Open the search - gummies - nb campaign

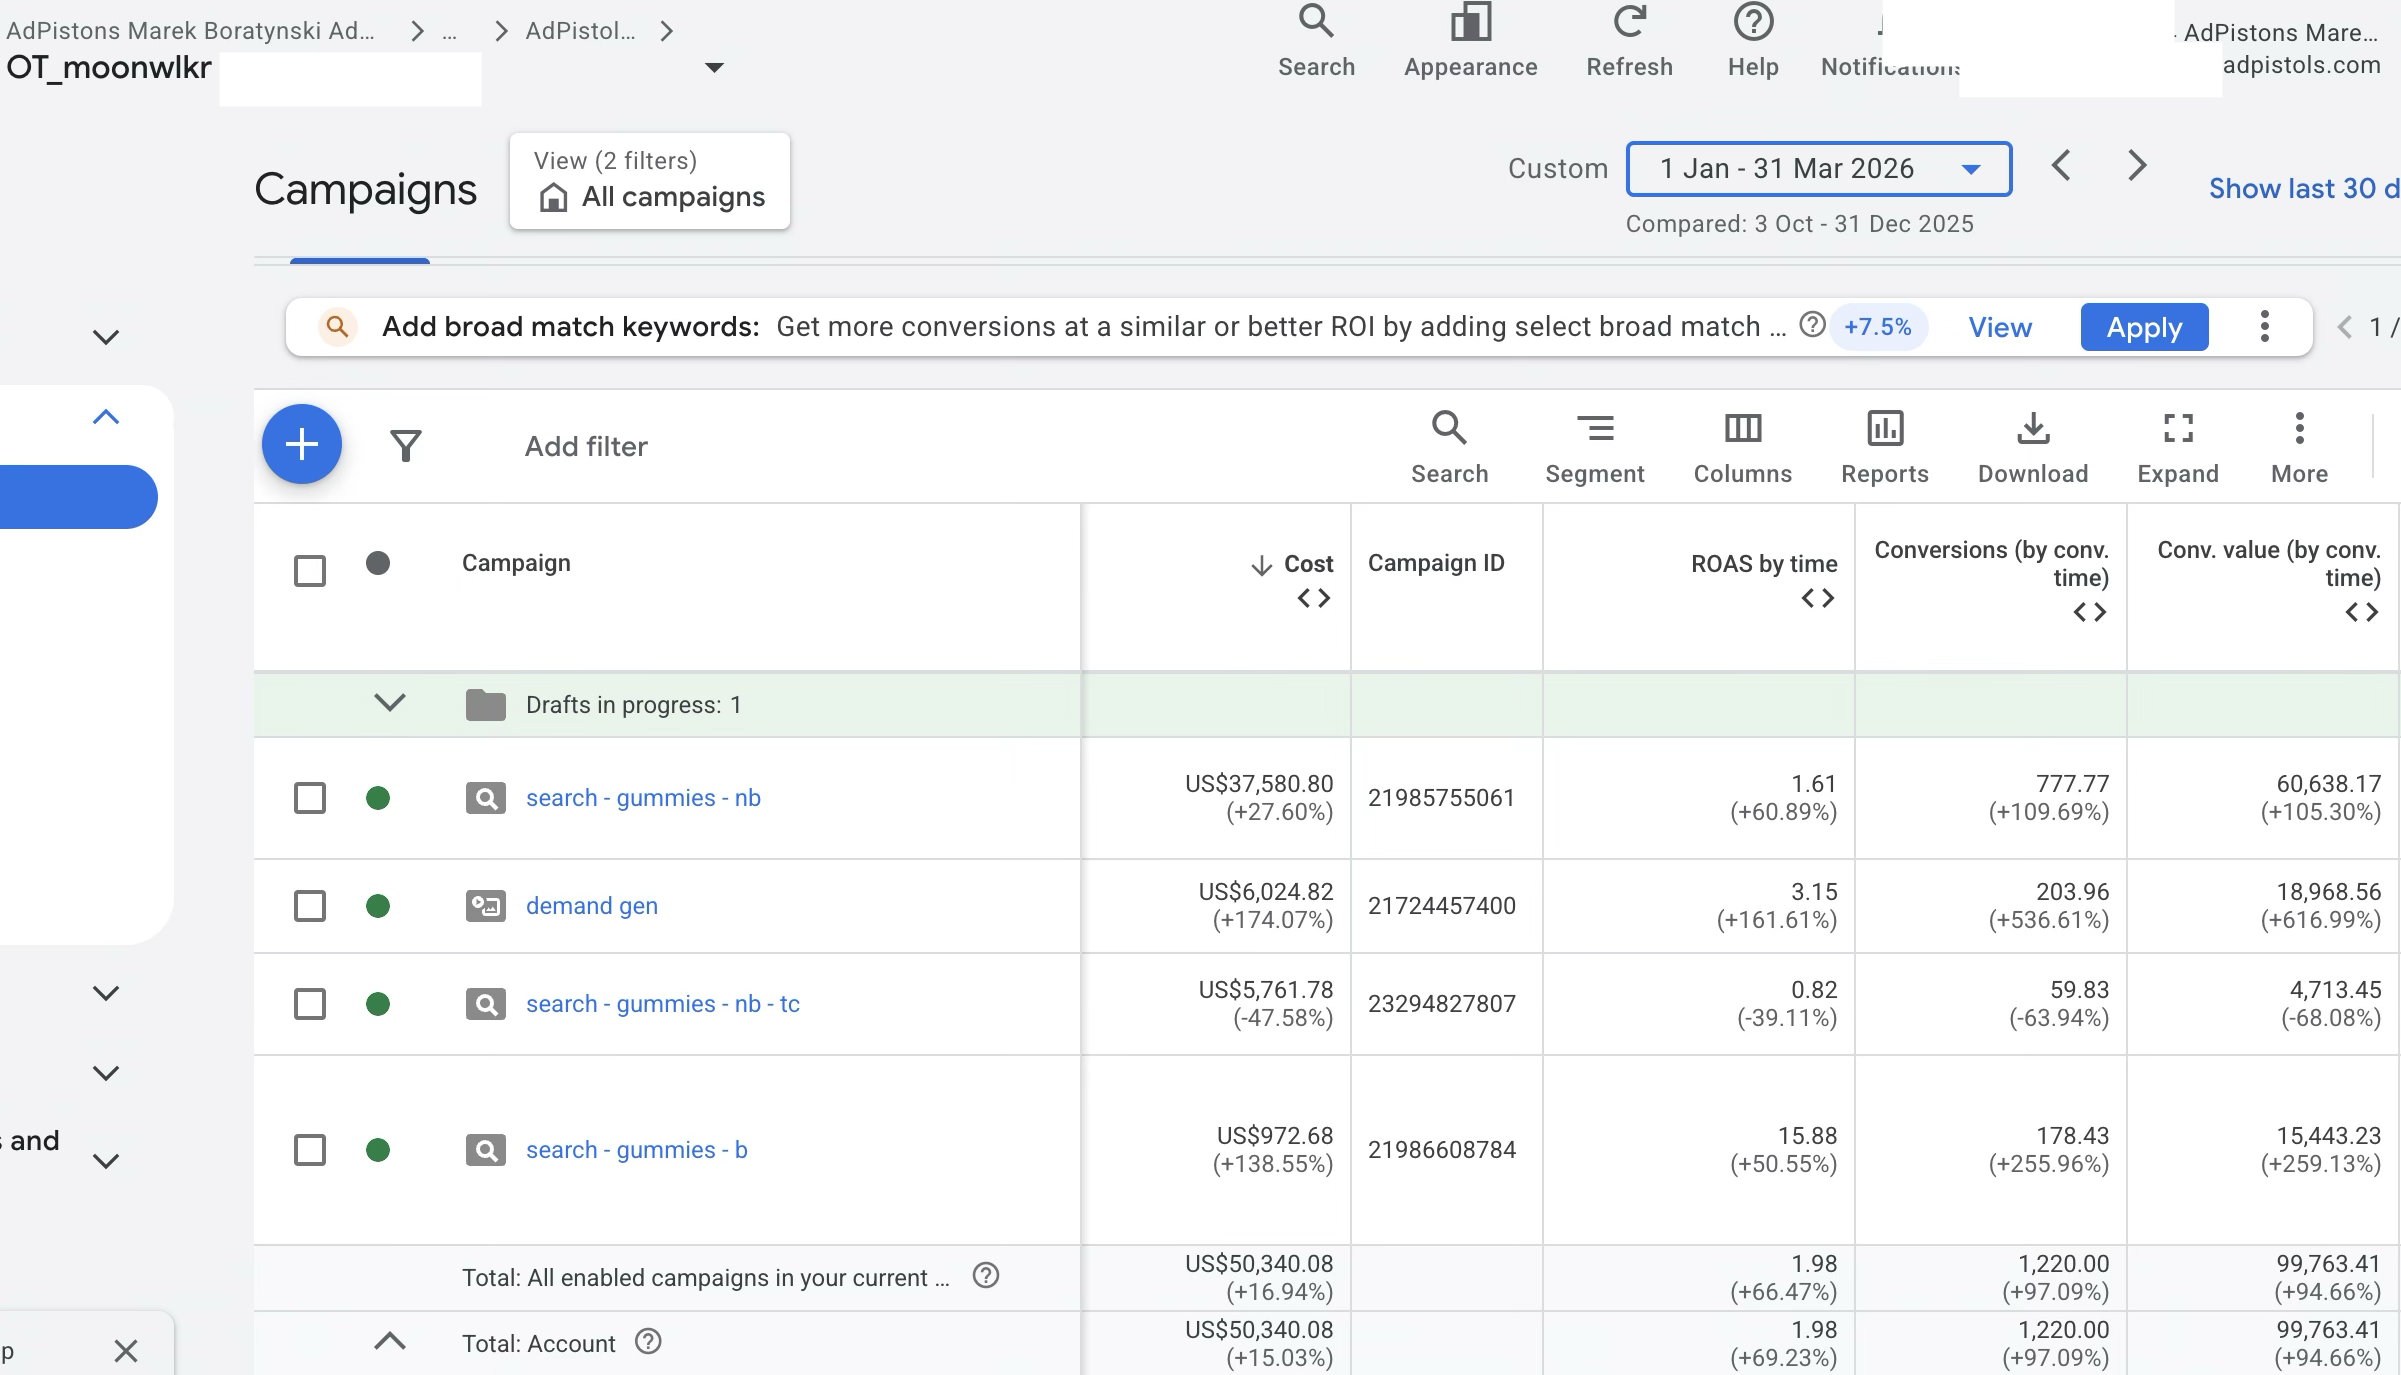(643, 798)
